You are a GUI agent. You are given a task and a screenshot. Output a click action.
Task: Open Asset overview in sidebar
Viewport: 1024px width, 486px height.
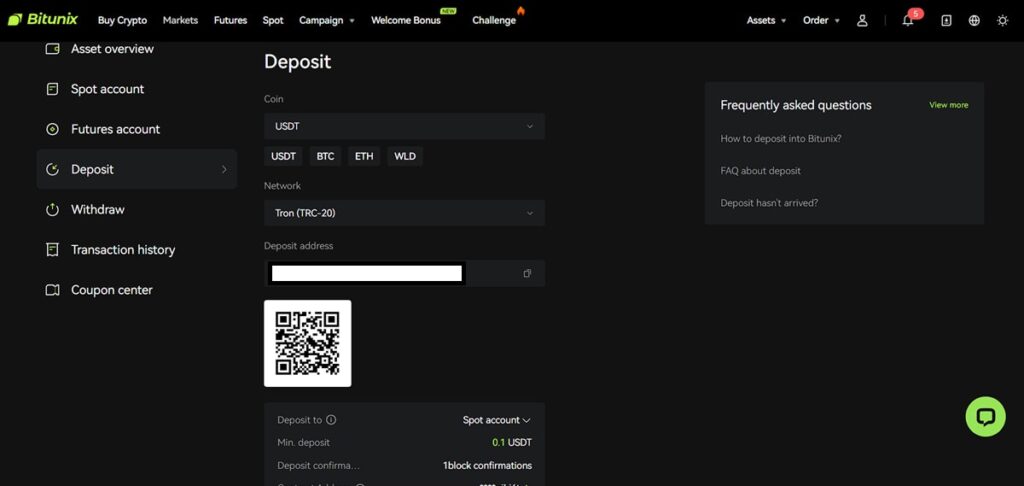[x=112, y=49]
